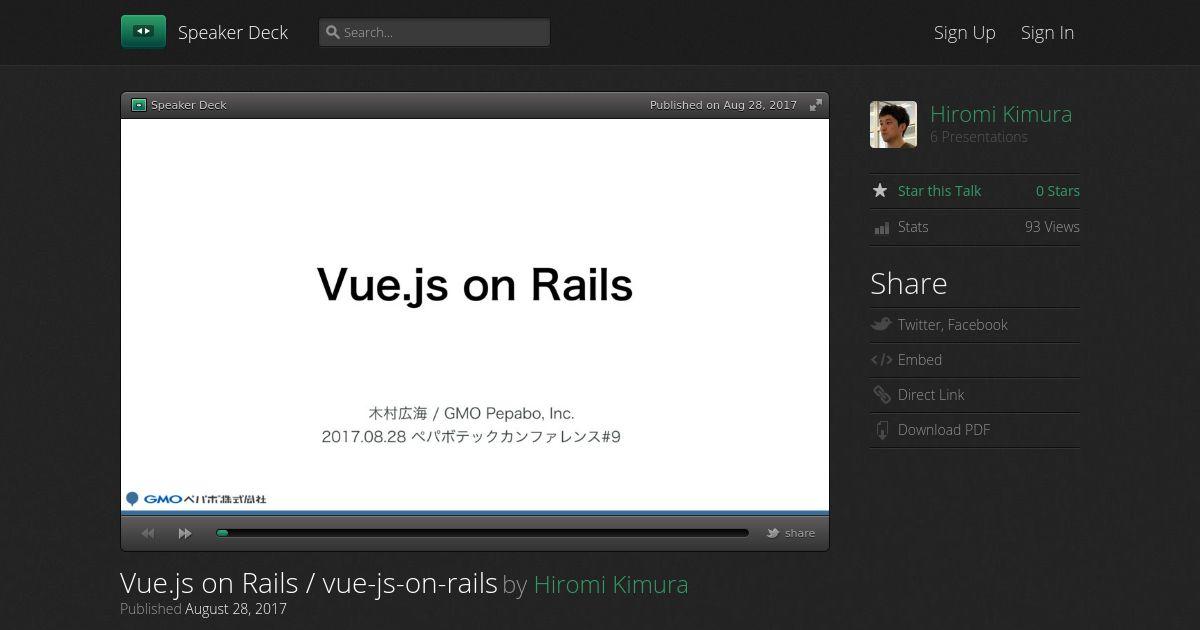
Task: Click Speaker Deck label in player header
Action: point(189,105)
